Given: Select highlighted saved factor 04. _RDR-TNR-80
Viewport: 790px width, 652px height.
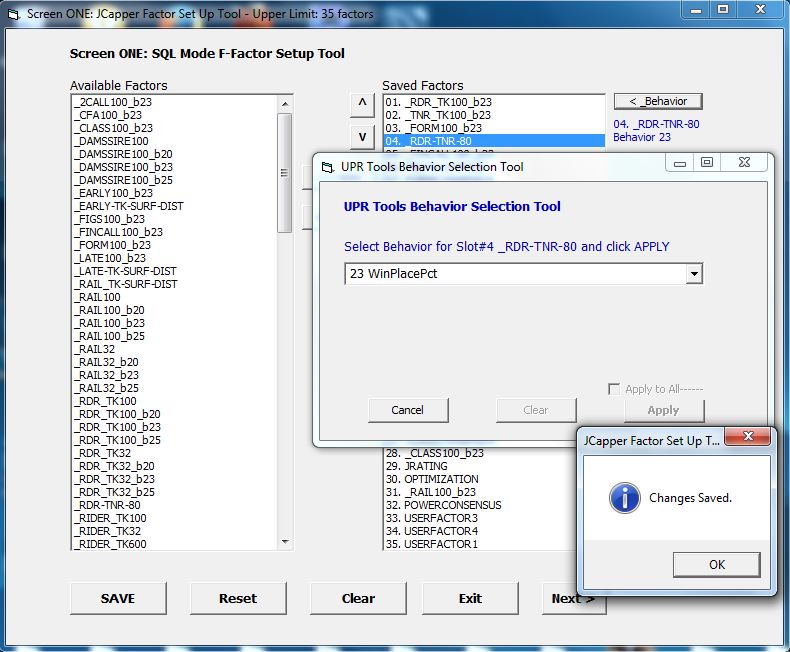Looking at the screenshot, I should 494,141.
